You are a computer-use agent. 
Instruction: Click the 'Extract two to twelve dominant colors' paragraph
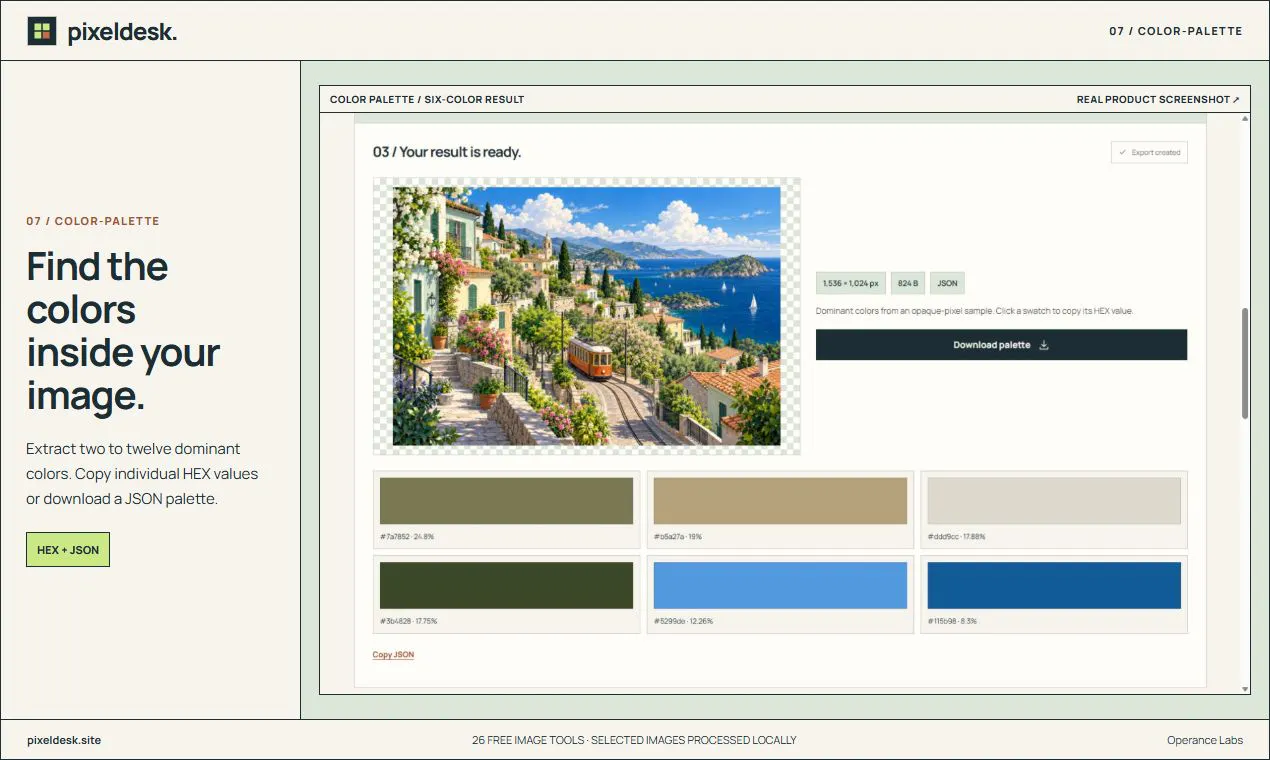point(142,473)
